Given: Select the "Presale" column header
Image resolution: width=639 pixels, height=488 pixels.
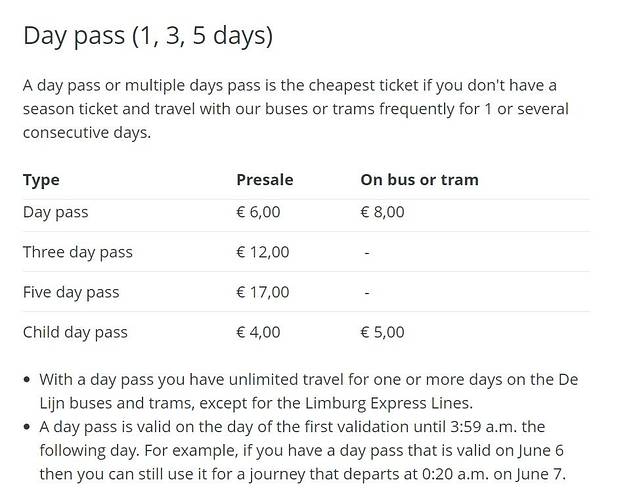Looking at the screenshot, I should coord(264,180).
